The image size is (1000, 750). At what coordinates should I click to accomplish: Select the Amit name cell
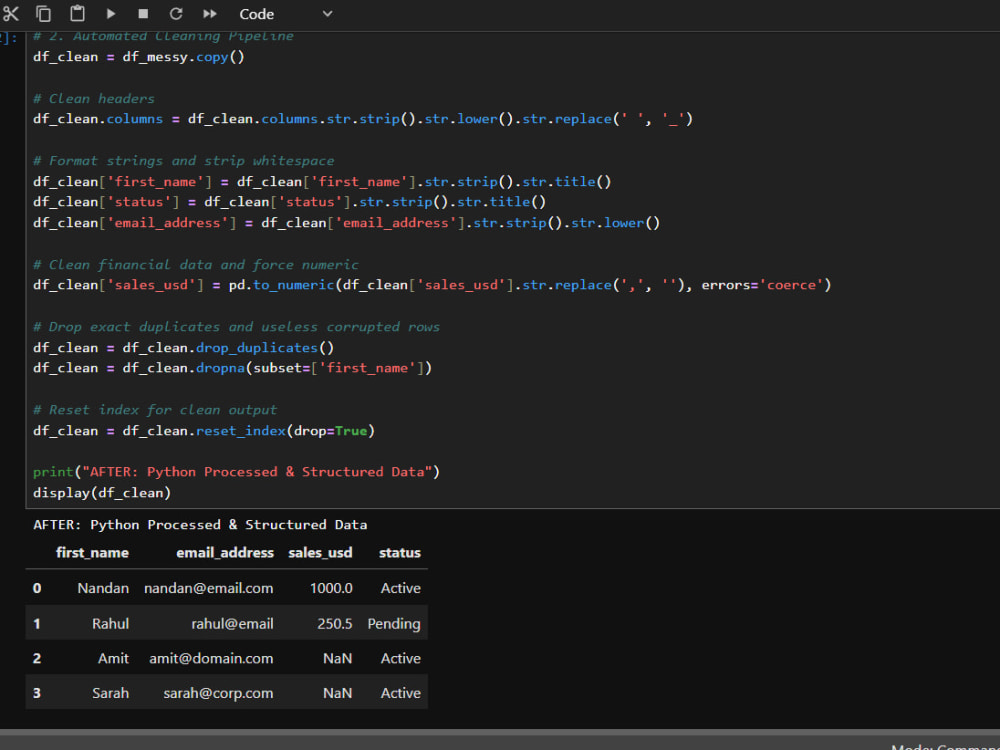[x=114, y=658]
